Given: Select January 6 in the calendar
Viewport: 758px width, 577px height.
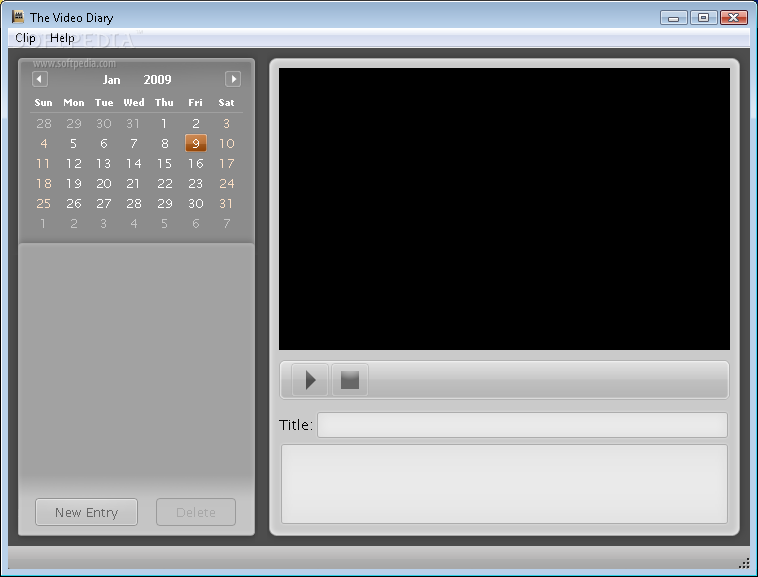Looking at the screenshot, I should 103,144.
